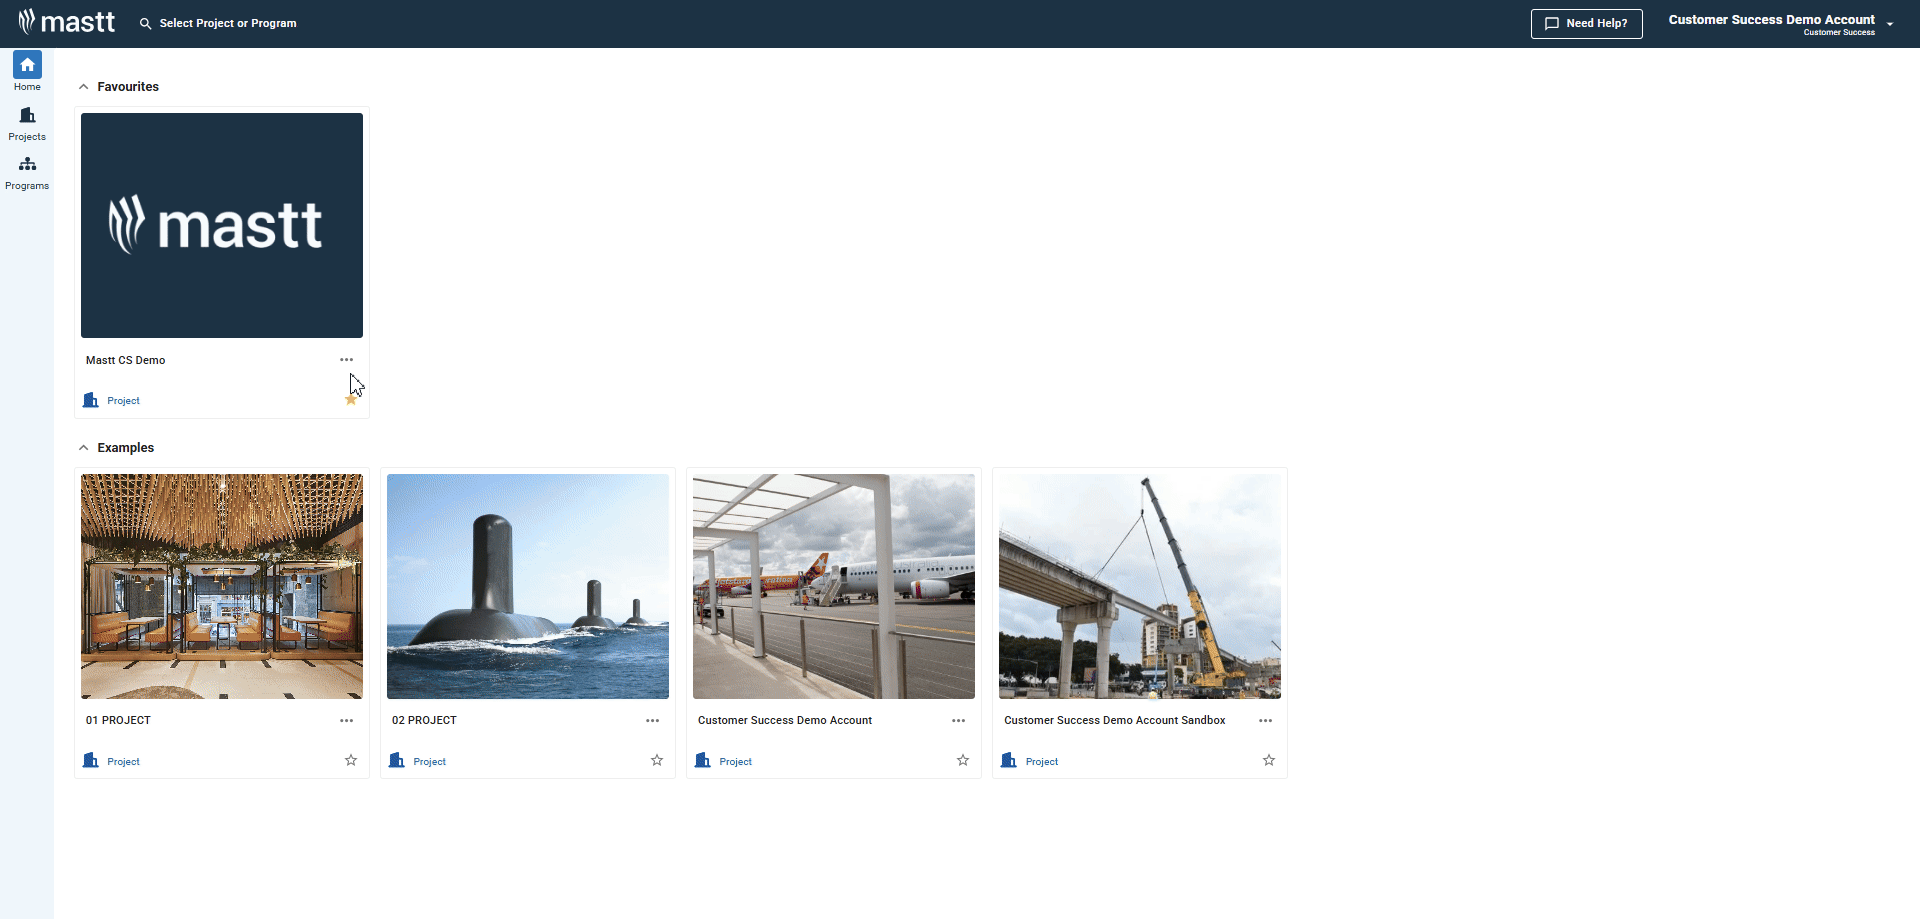Favourite 01 PROJECT with star

pos(351,761)
